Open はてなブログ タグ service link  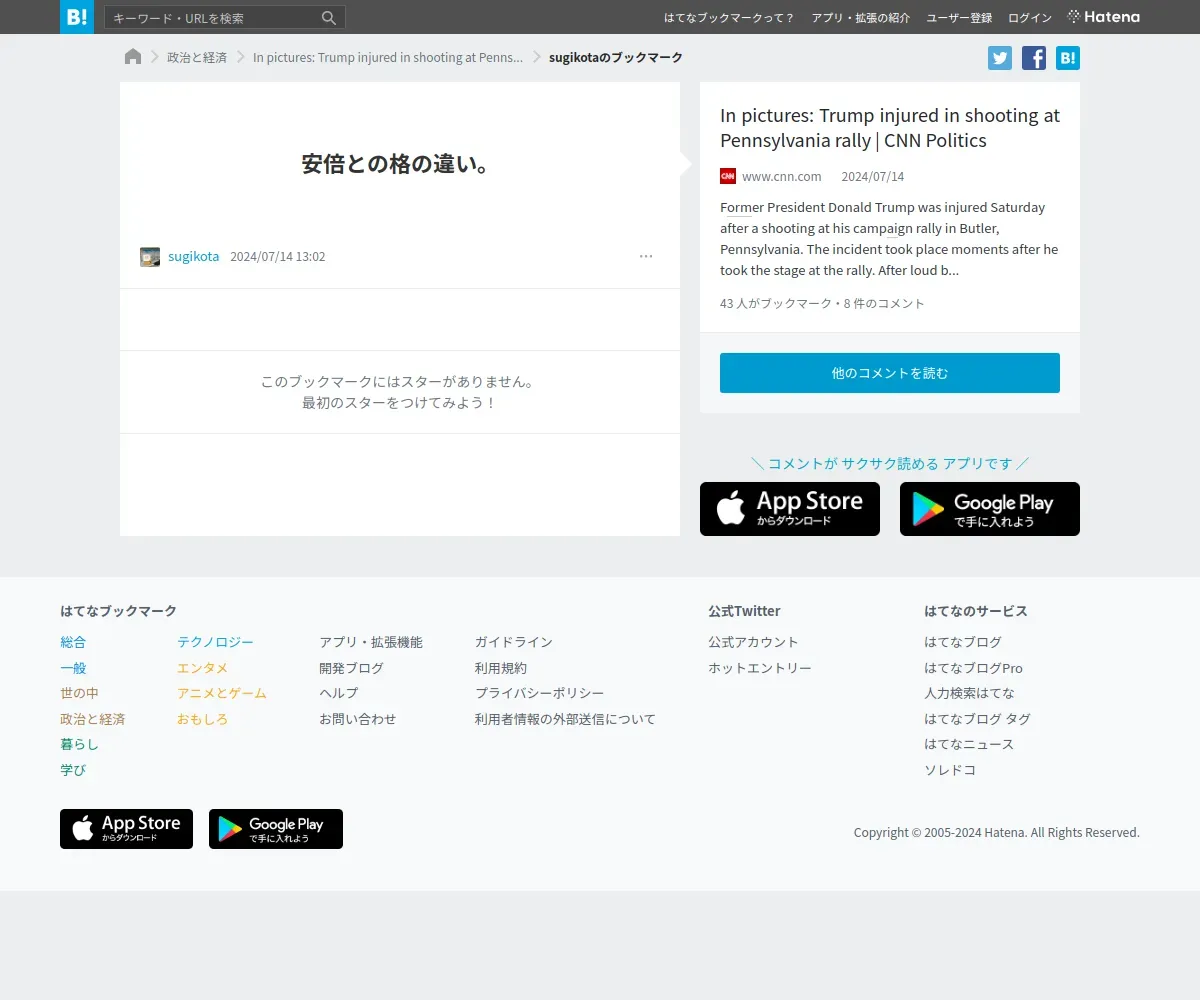[x=977, y=719]
